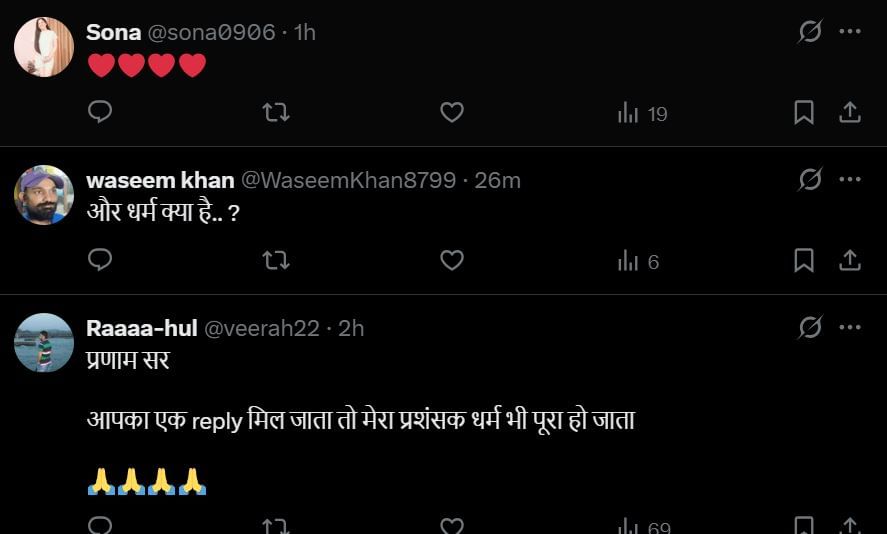The width and height of the screenshot is (887, 534).
Task: Reply to waseem khan's tweet
Action: (x=100, y=261)
